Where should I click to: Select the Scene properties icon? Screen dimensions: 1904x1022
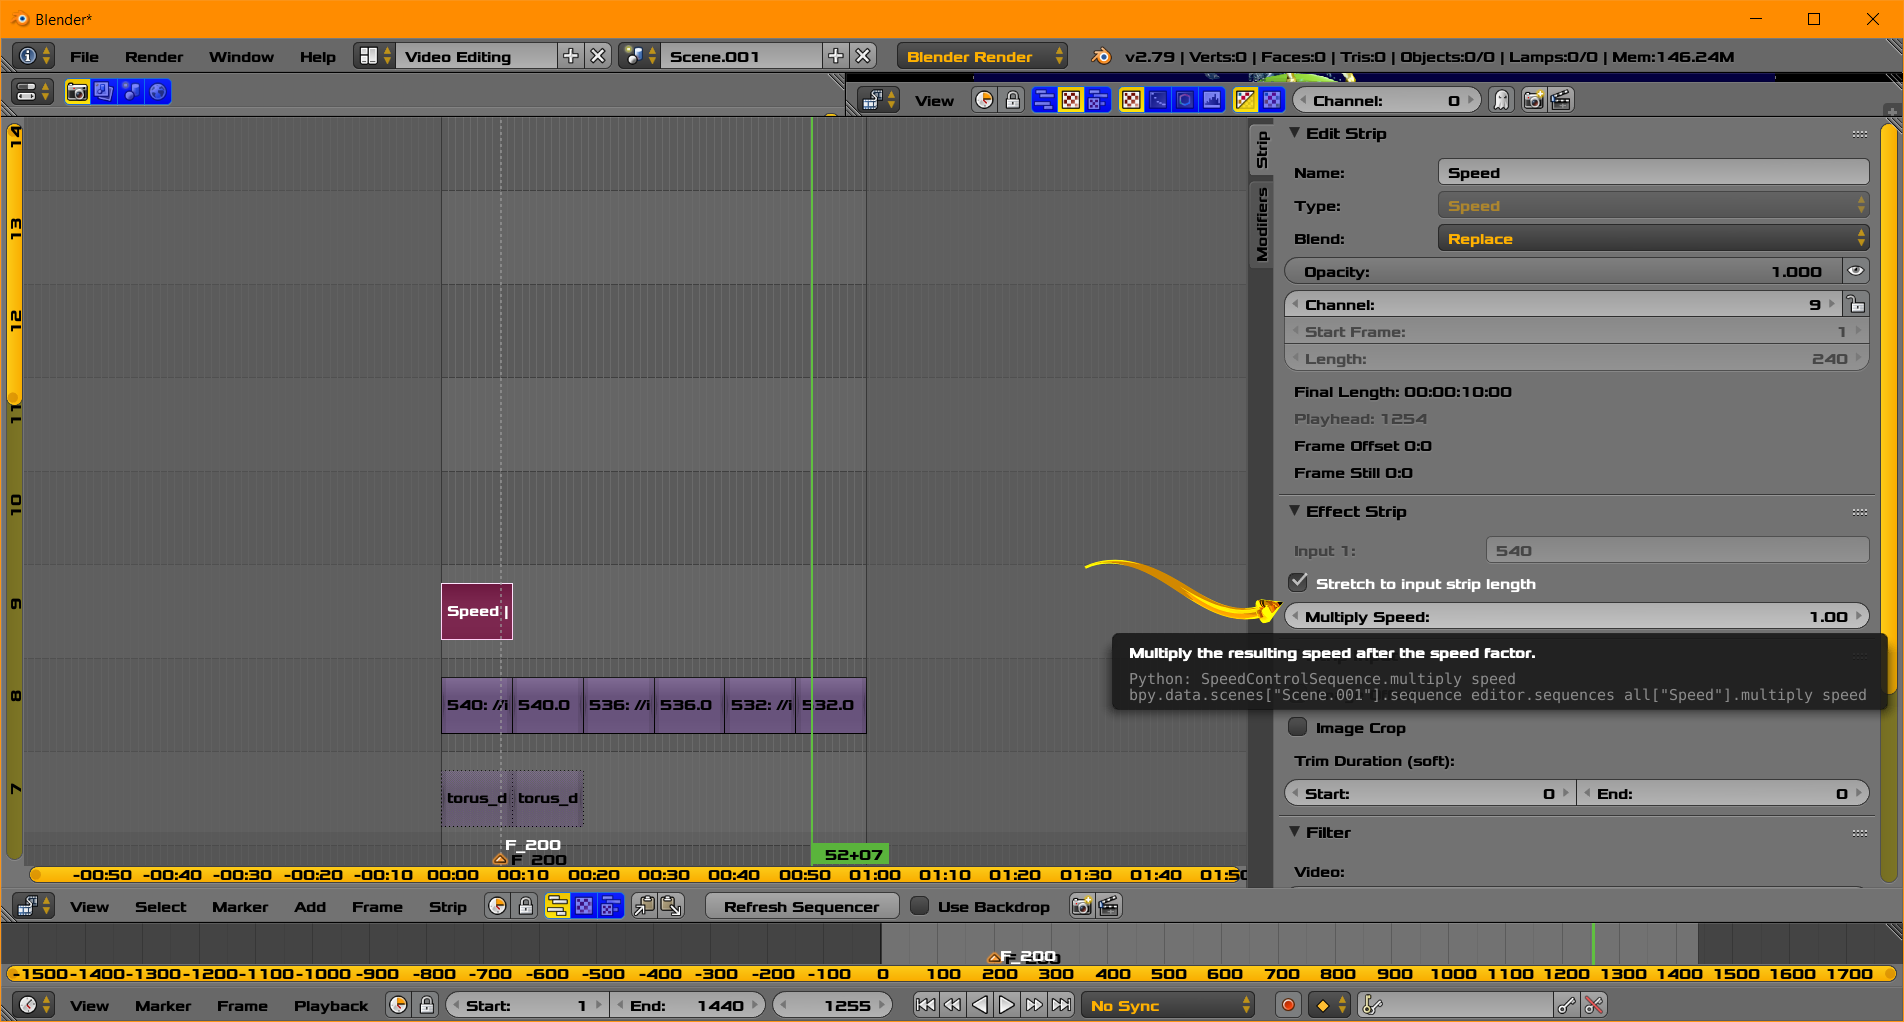(x=131, y=92)
